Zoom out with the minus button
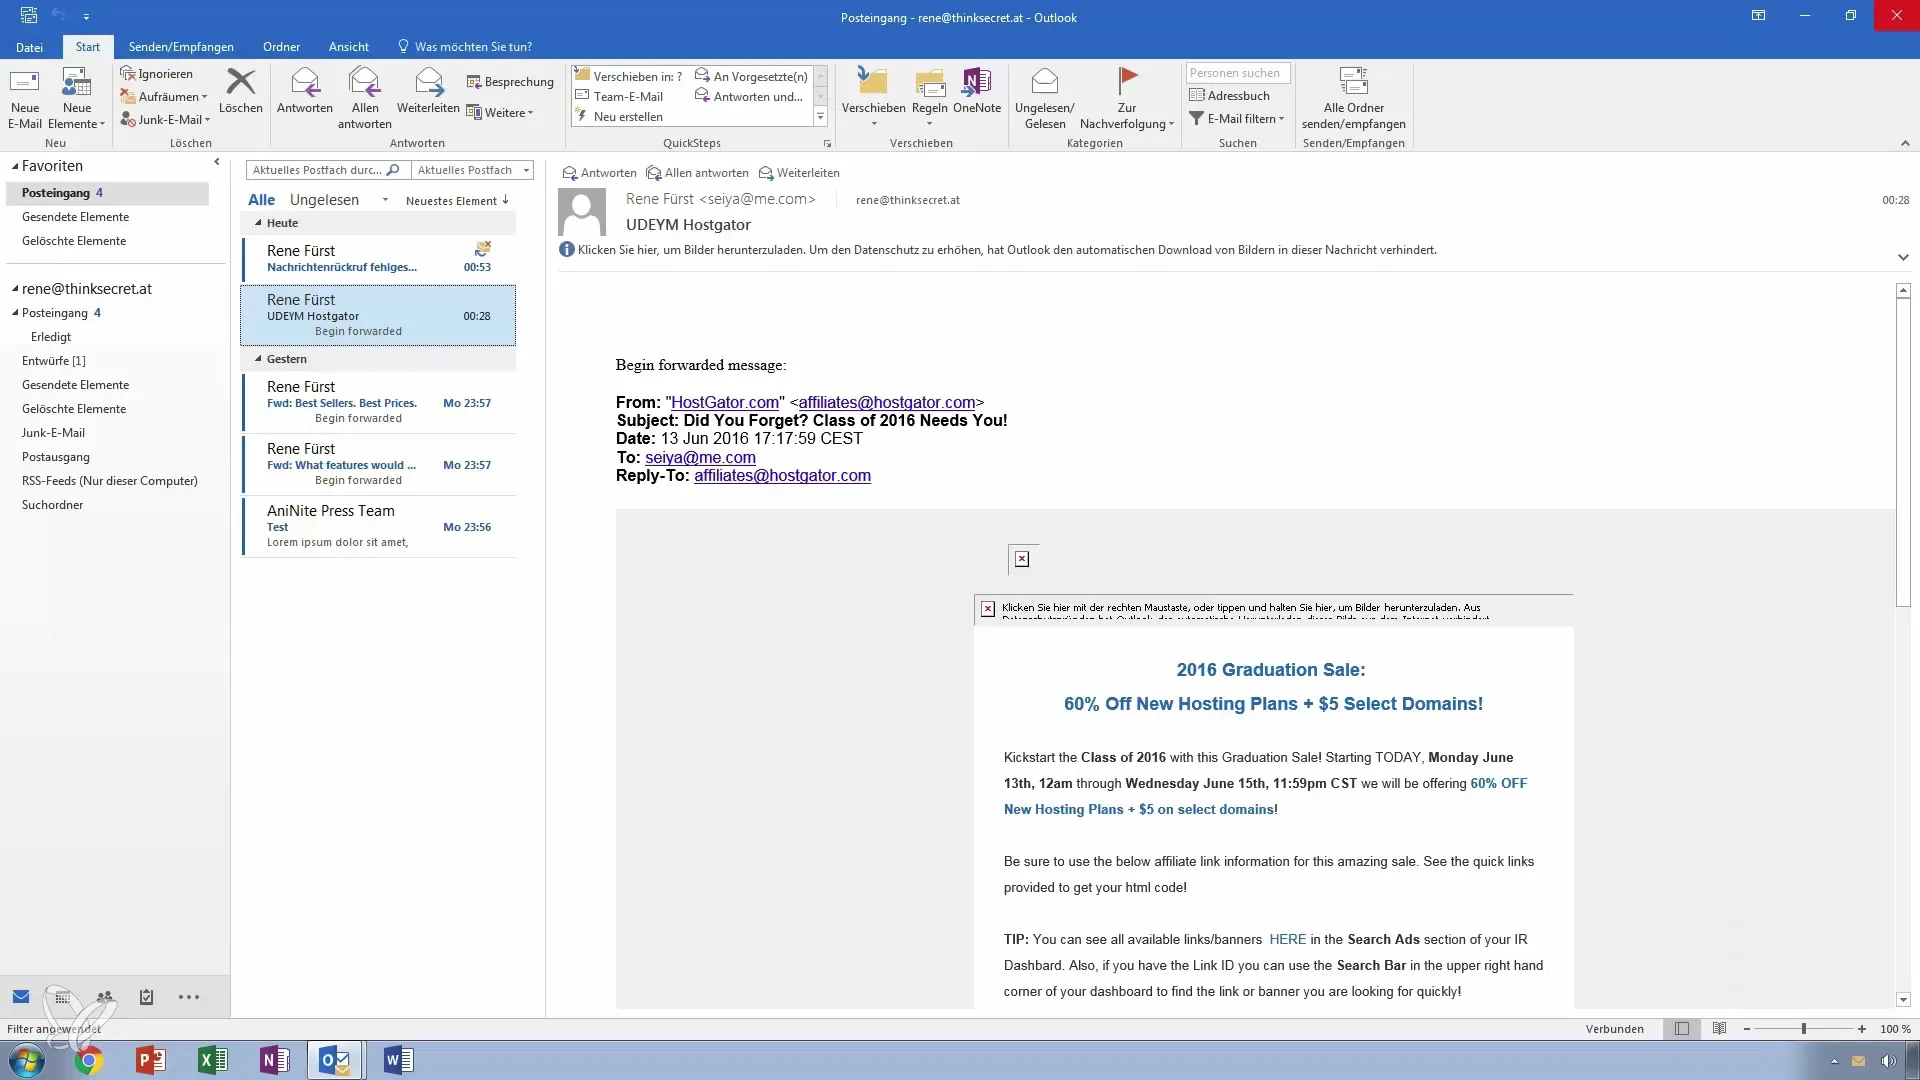This screenshot has height=1080, width=1920. [x=1747, y=1029]
